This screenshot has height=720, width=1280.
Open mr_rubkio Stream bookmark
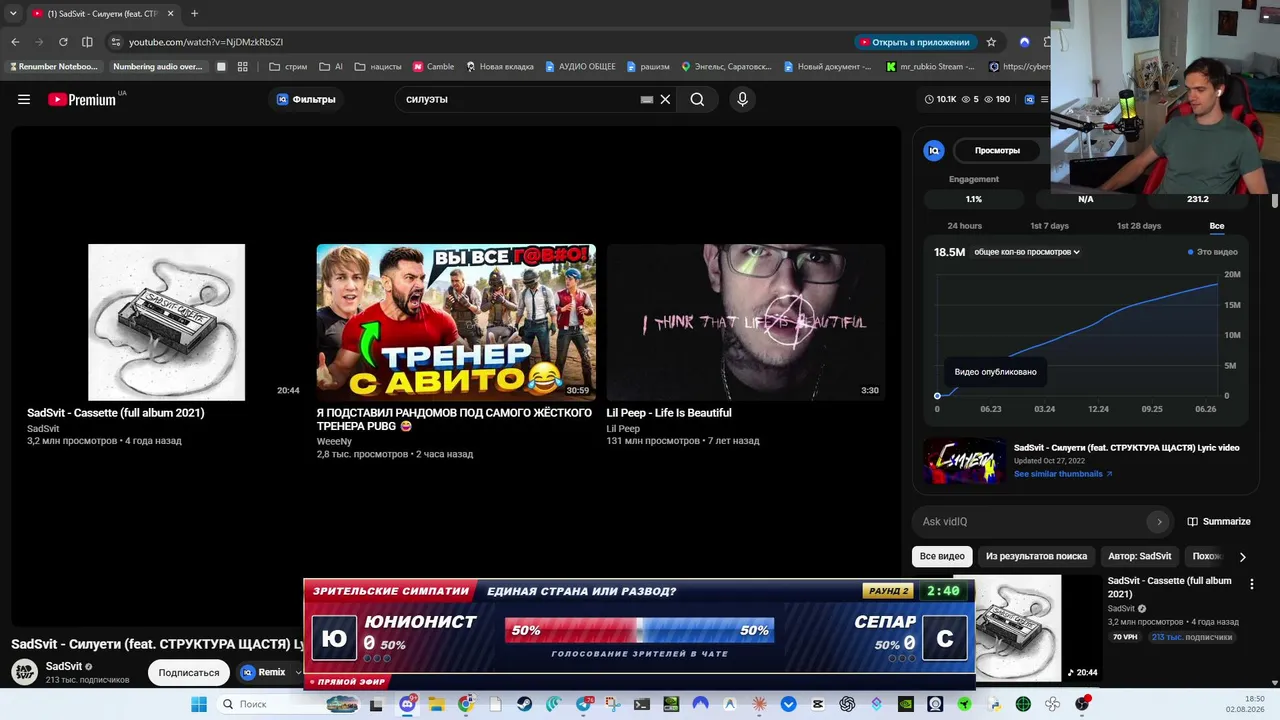click(x=930, y=67)
